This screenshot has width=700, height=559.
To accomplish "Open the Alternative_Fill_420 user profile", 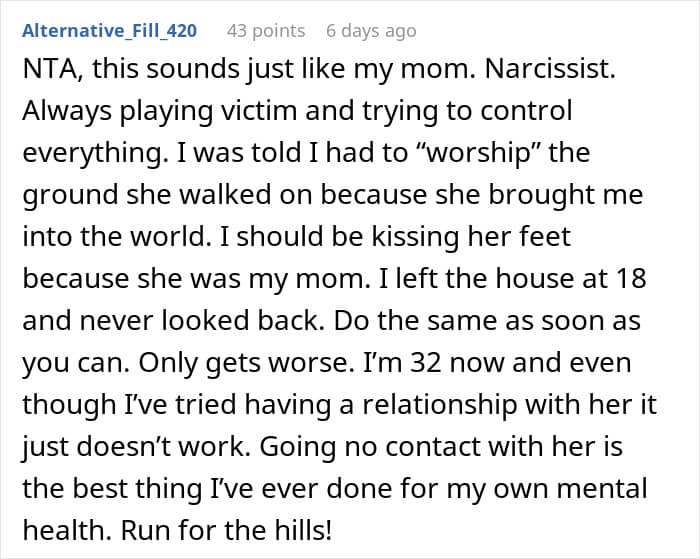I will tap(109, 31).
